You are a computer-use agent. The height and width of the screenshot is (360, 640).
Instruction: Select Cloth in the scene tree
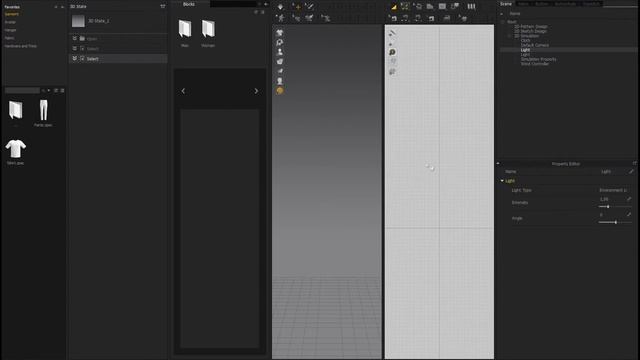(x=525, y=40)
